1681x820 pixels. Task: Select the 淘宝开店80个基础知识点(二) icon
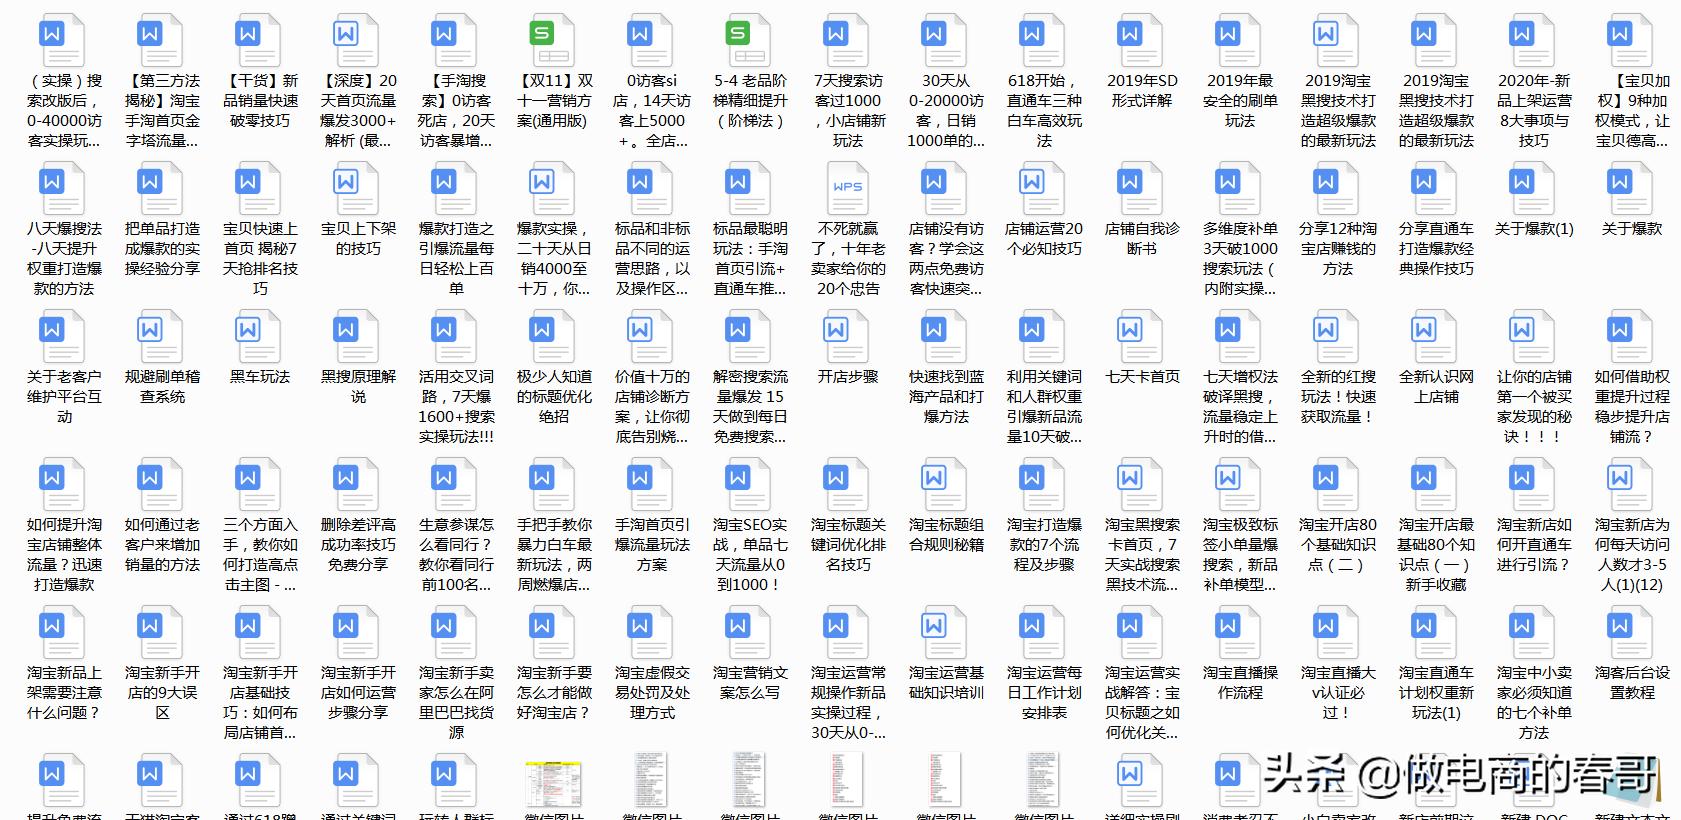click(1338, 486)
